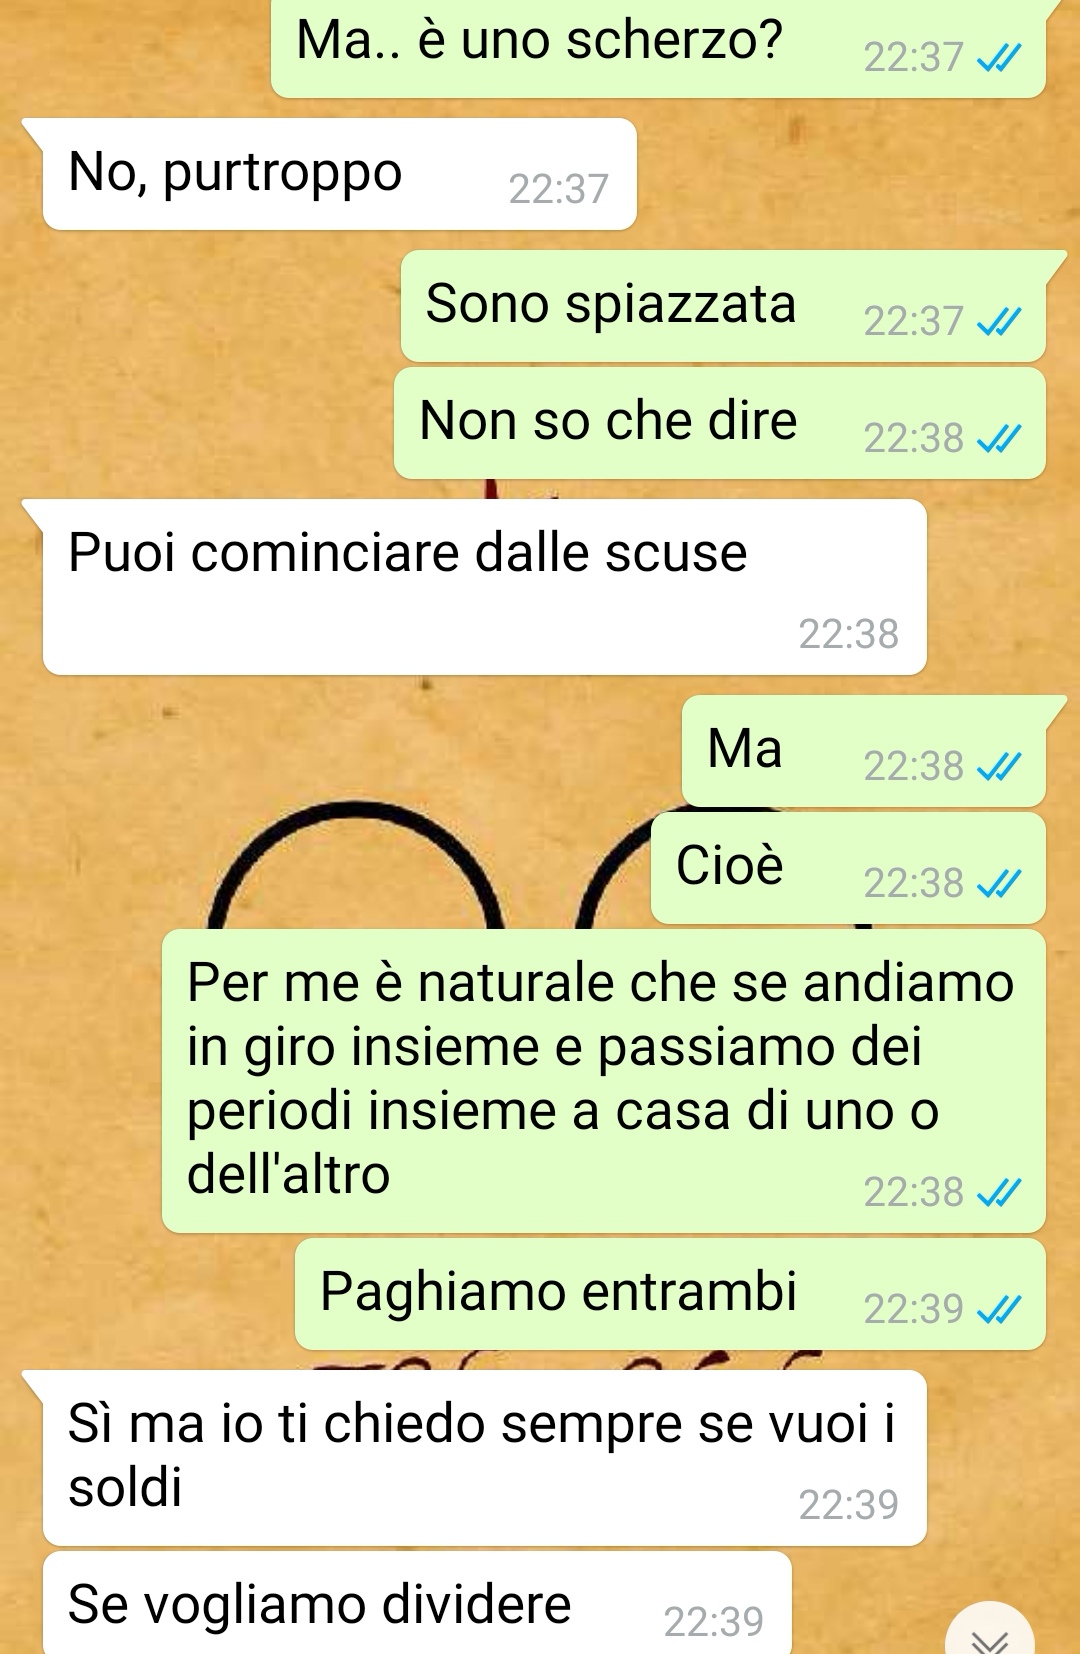Select 'Sì ma io ti chiedo sempre' message
This screenshot has width=1080, height=1654.
pos(484,1458)
